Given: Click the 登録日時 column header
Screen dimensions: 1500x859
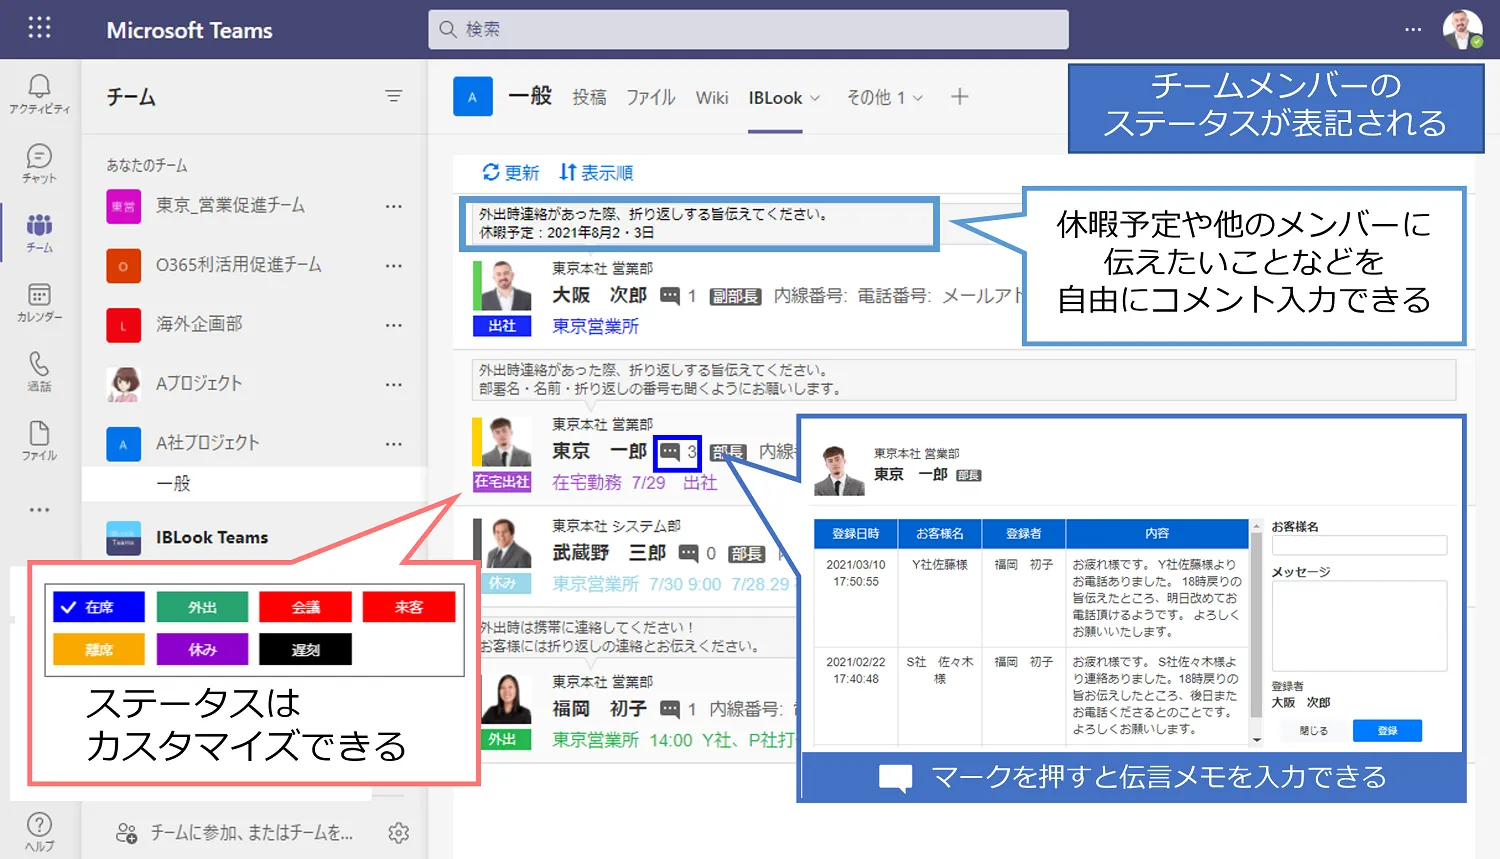Looking at the screenshot, I should [x=857, y=534].
